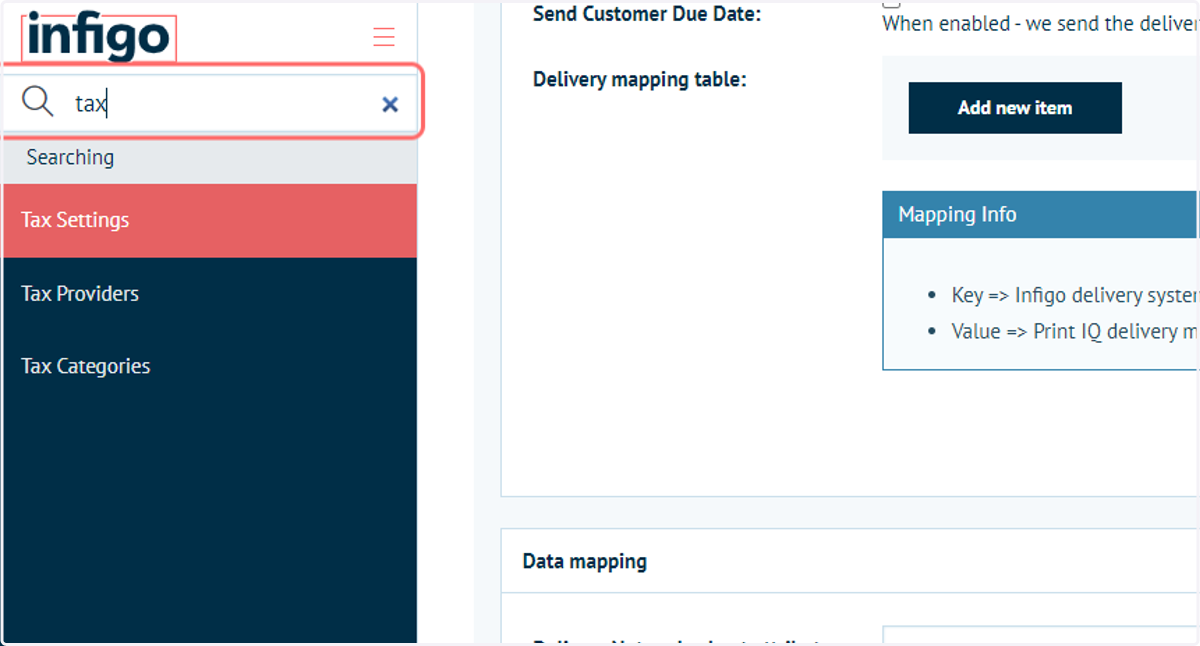Toggle the hamburger menu icon
Image resolution: width=1200 pixels, height=646 pixels.
pyautogui.click(x=384, y=38)
